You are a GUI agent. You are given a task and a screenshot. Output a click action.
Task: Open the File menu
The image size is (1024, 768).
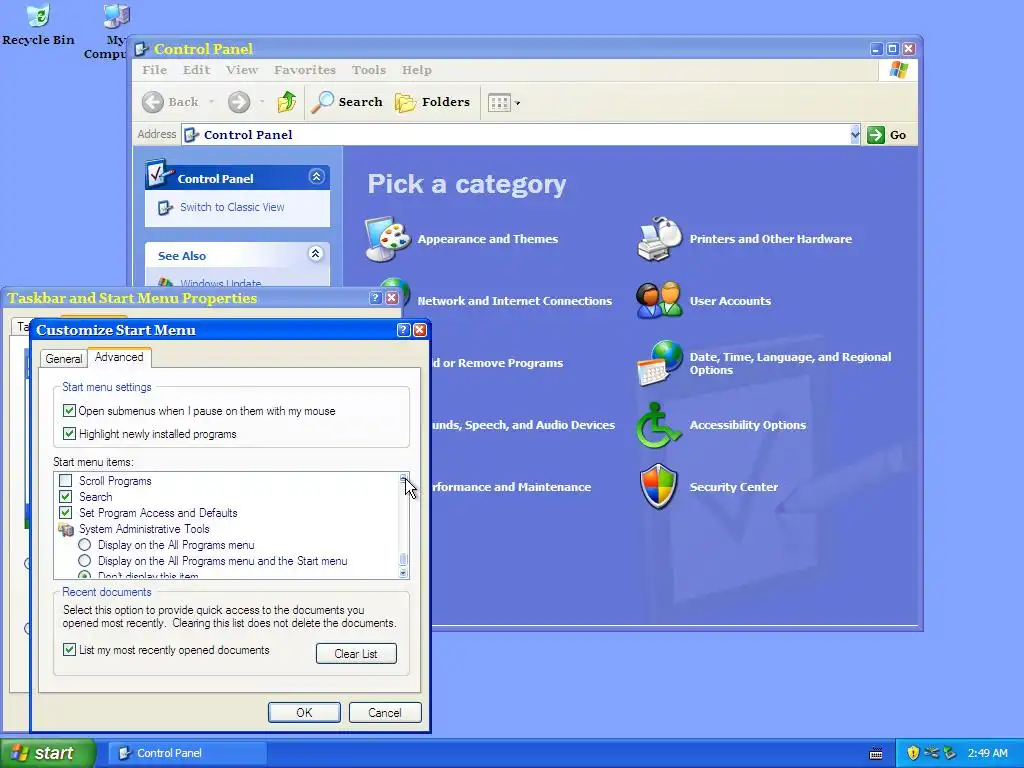(x=154, y=70)
